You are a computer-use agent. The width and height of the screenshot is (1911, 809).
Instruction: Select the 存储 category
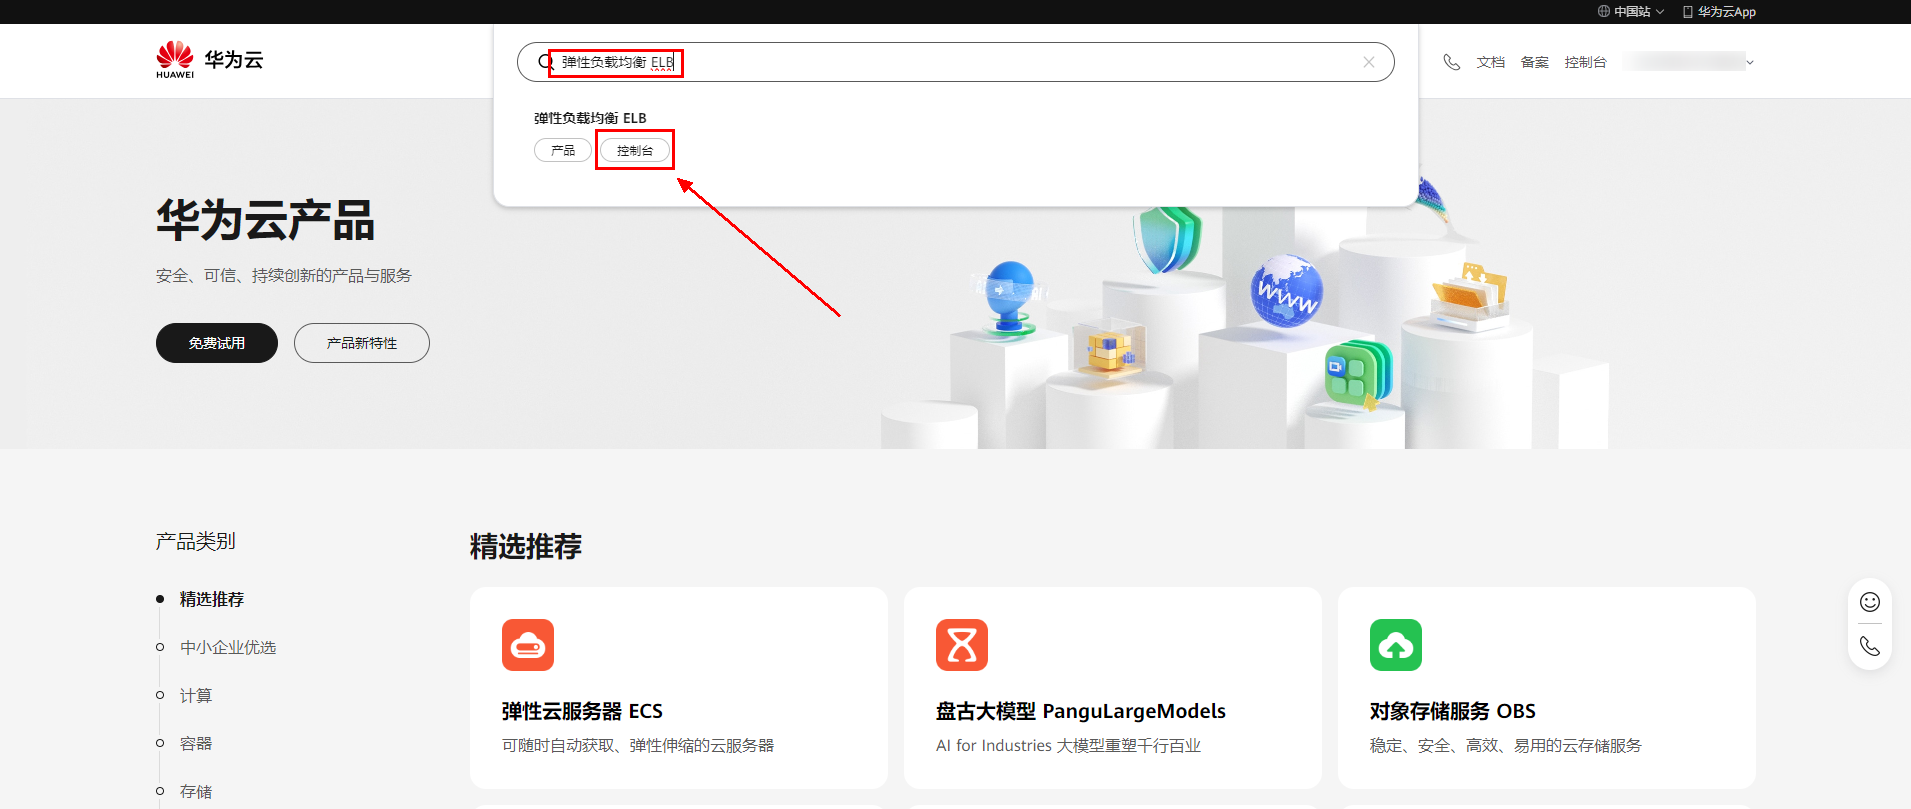click(196, 791)
